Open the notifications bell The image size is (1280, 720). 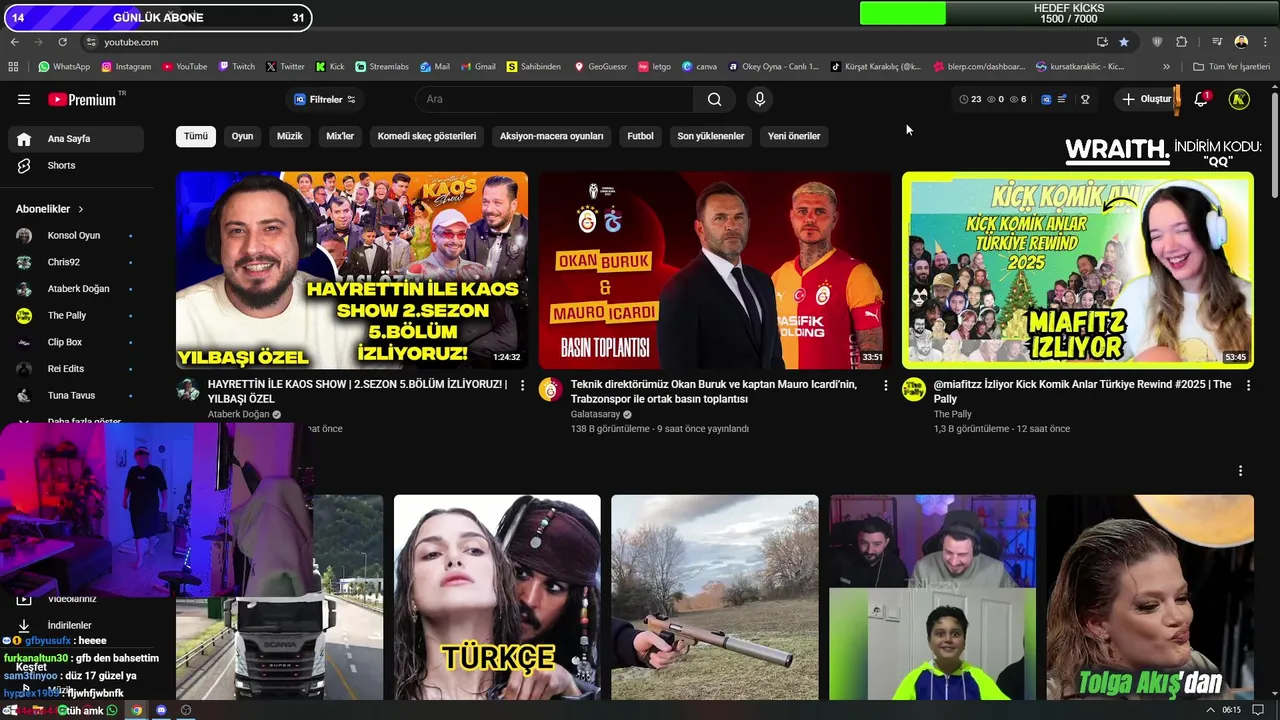1201,99
